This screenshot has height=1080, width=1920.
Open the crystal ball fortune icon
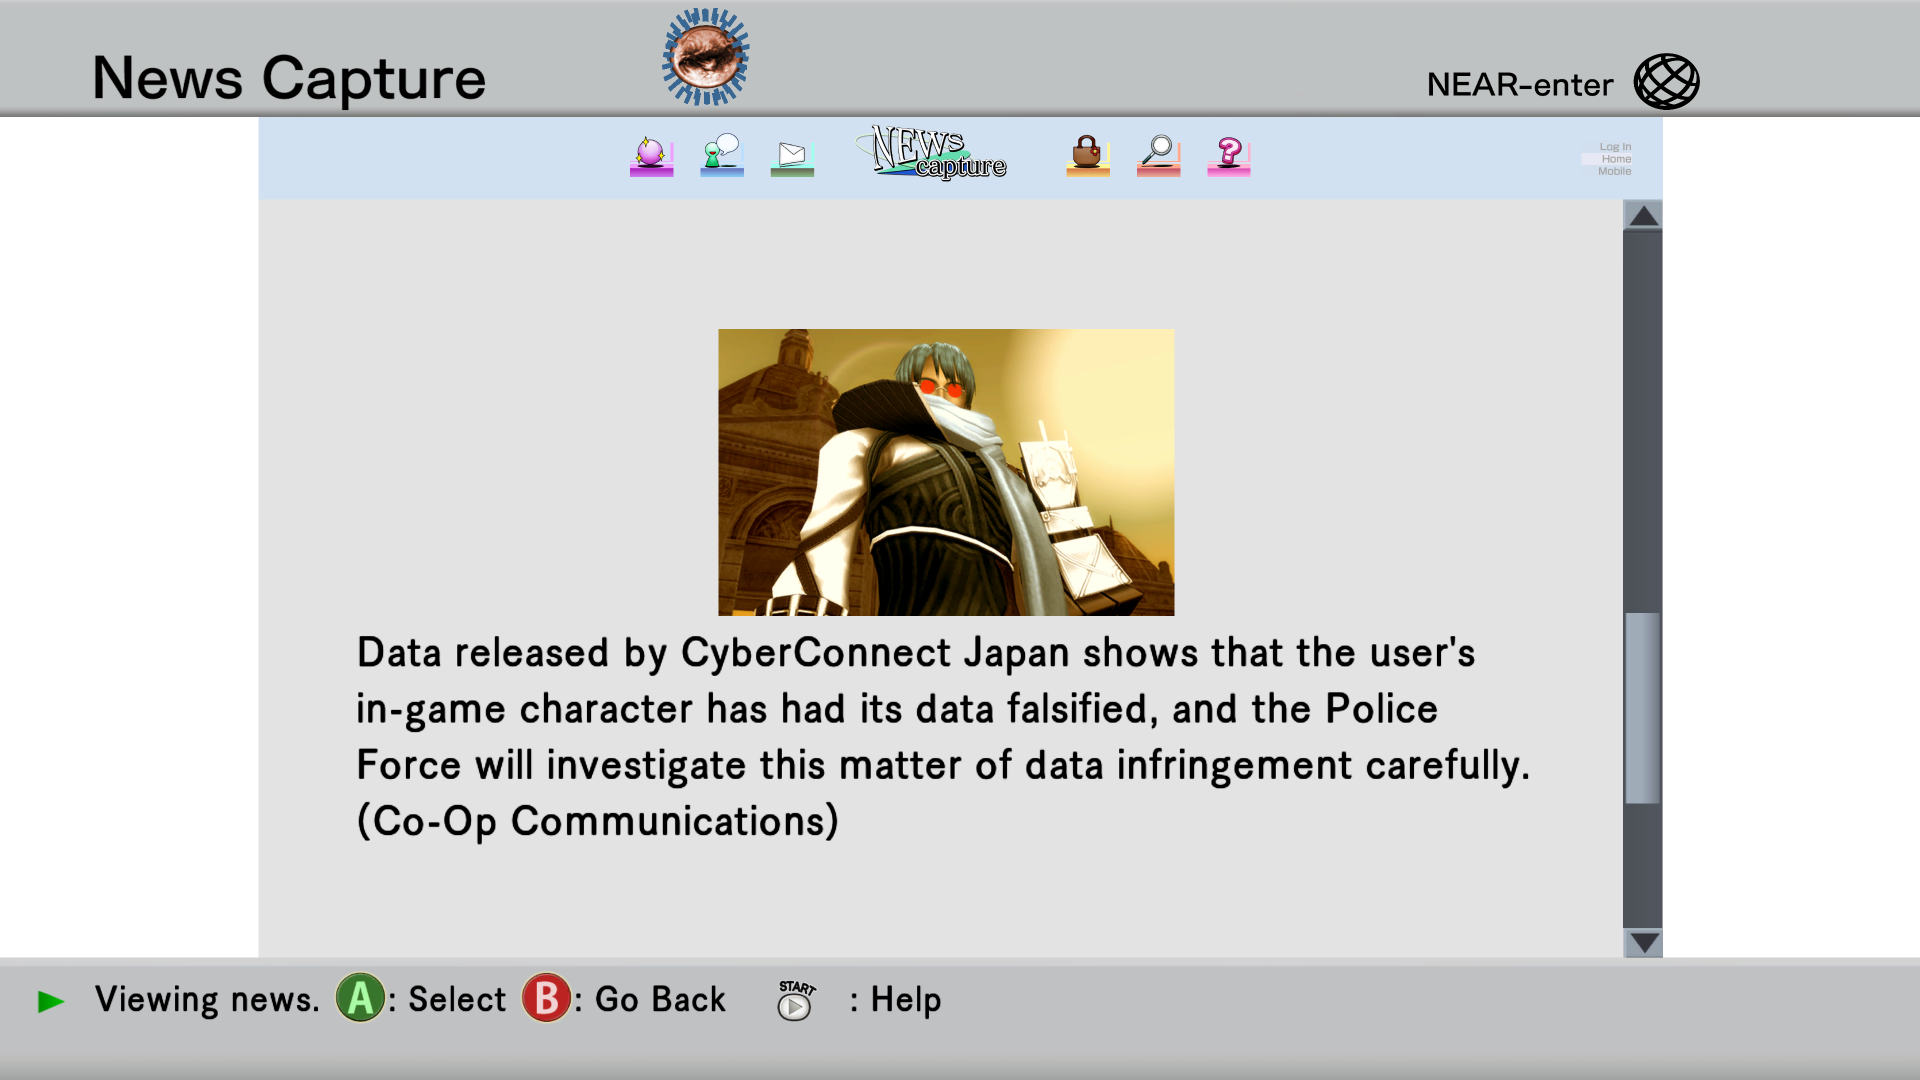click(651, 156)
